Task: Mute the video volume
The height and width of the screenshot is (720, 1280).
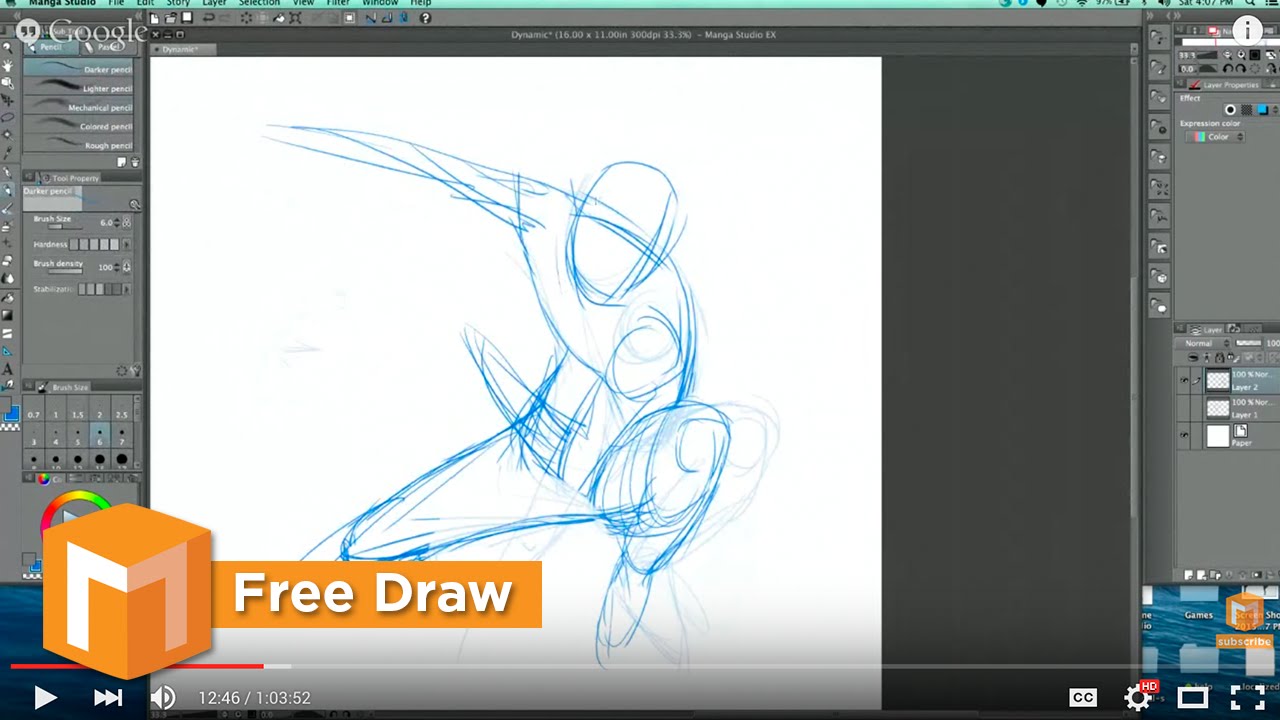Action: (x=163, y=697)
